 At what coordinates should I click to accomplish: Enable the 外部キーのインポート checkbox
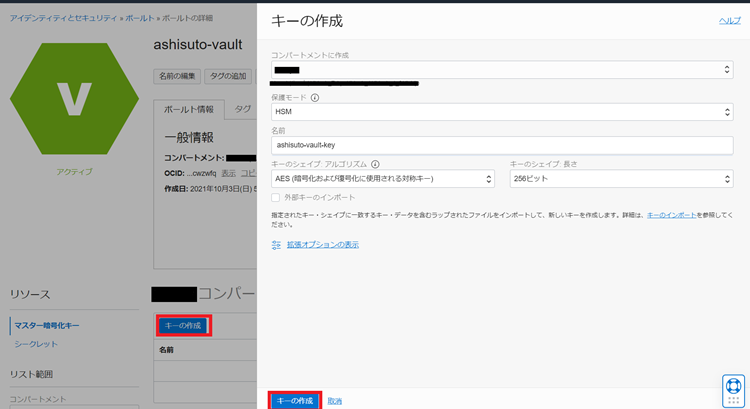(276, 197)
